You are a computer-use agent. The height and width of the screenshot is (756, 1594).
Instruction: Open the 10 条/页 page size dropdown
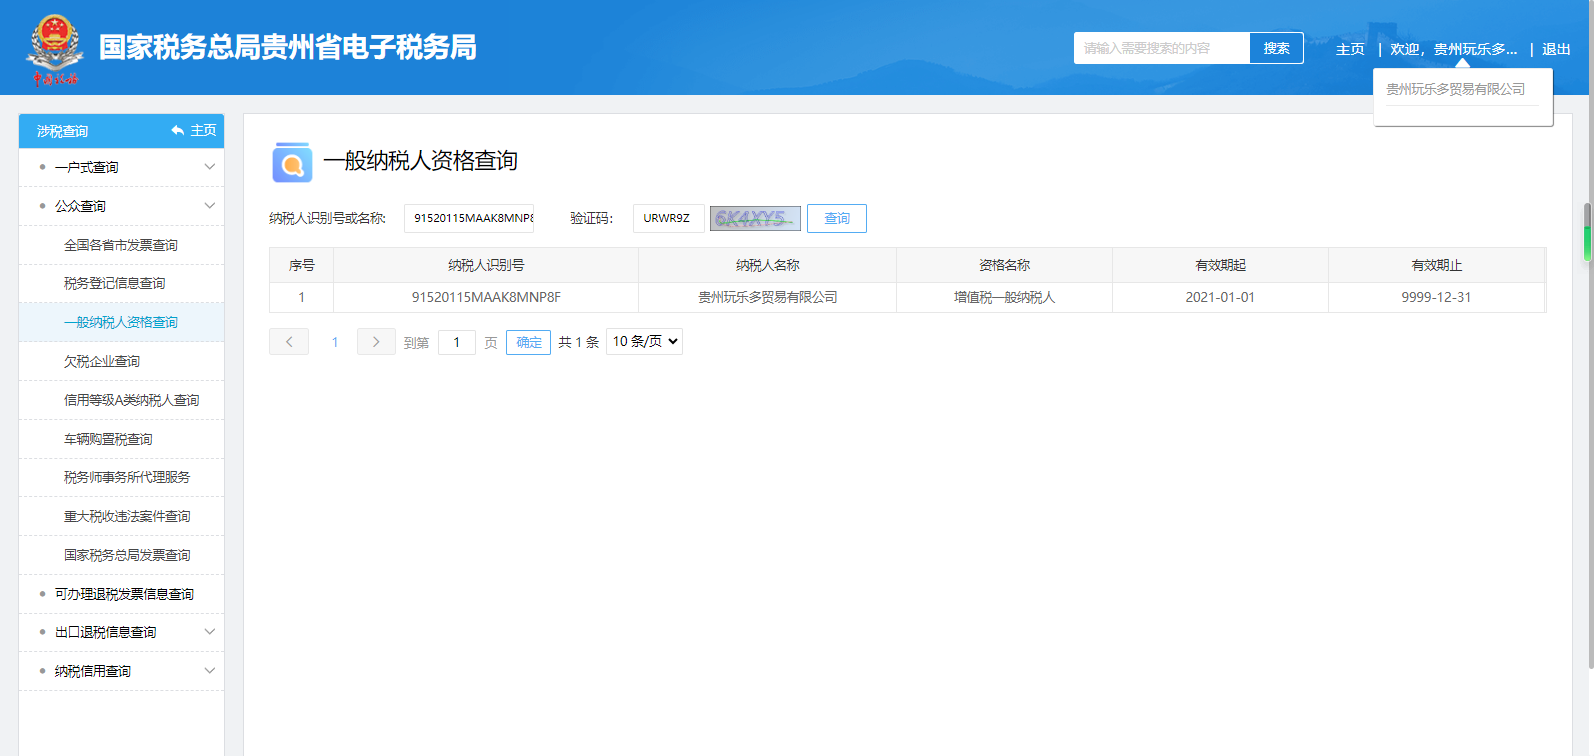[644, 342]
